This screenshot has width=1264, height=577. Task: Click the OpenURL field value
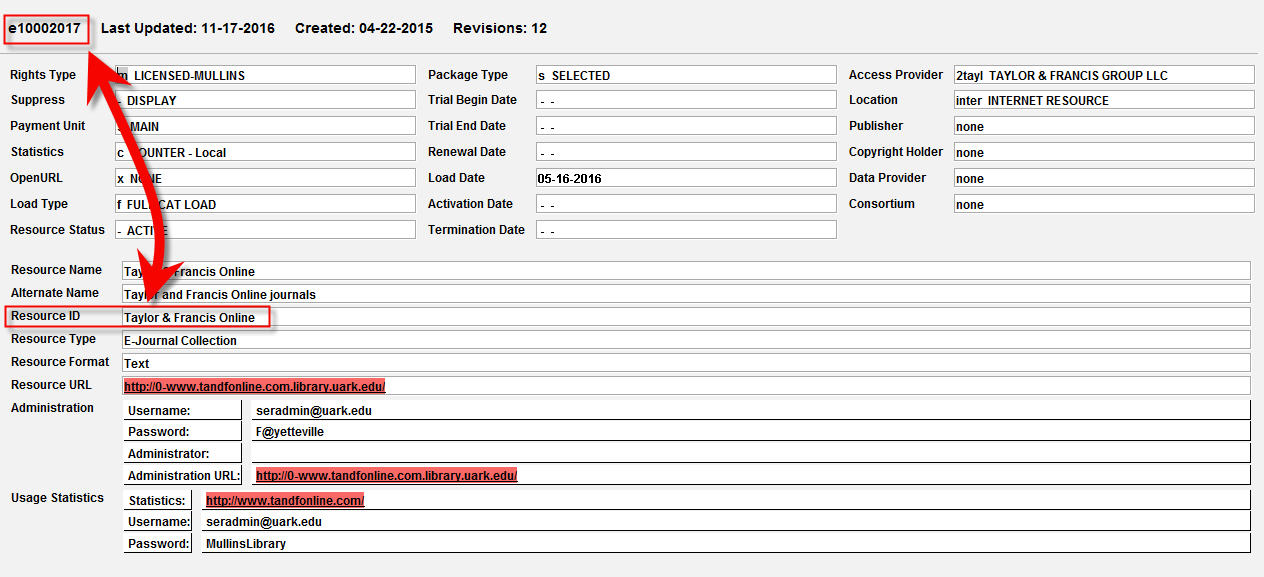265,178
